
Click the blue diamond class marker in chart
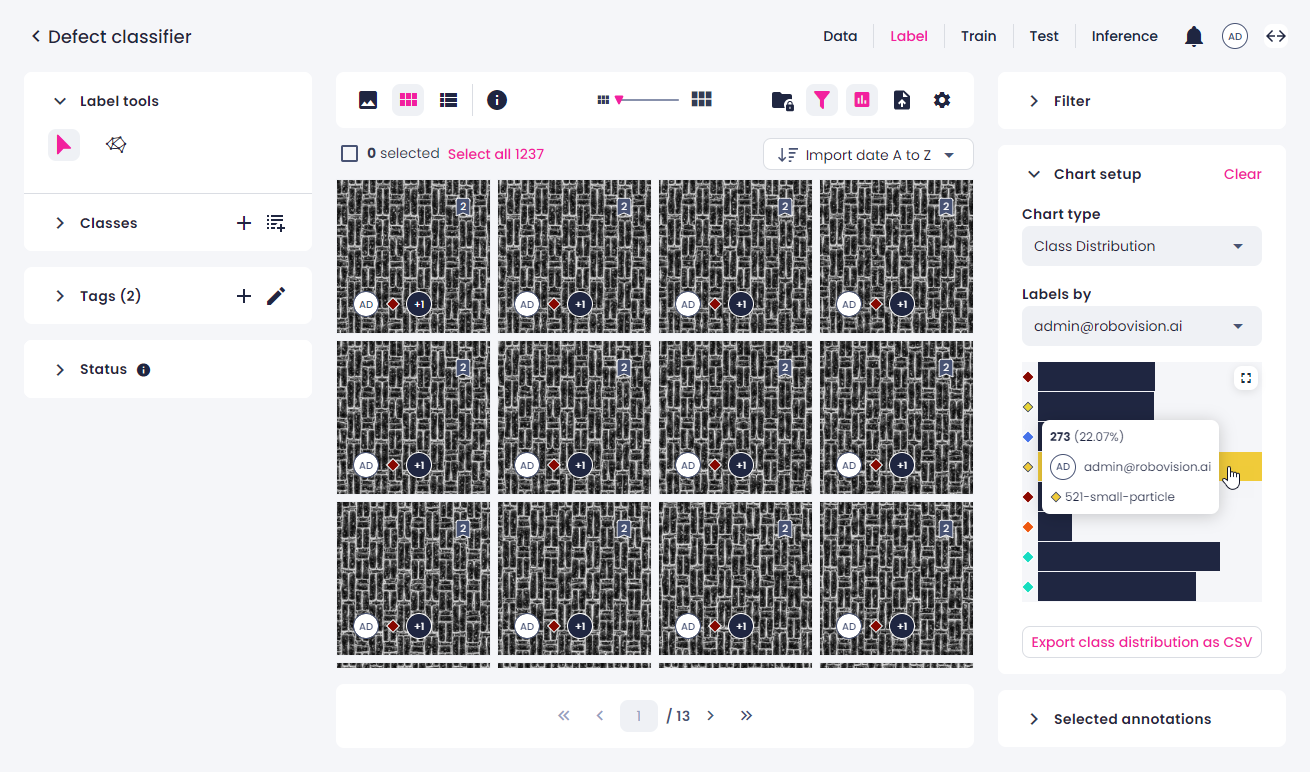coord(1028,437)
